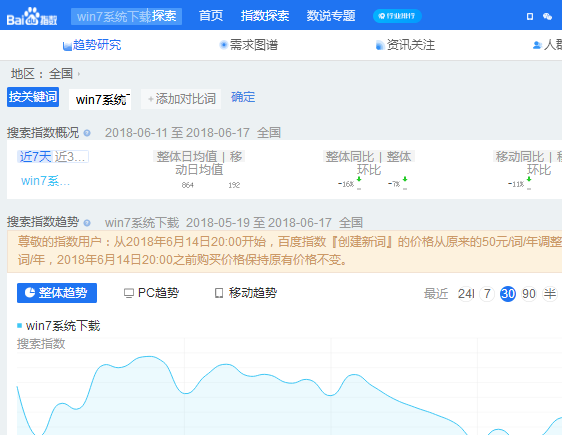Switch overview to 近7天
This screenshot has width=562, height=435.
tap(35, 157)
